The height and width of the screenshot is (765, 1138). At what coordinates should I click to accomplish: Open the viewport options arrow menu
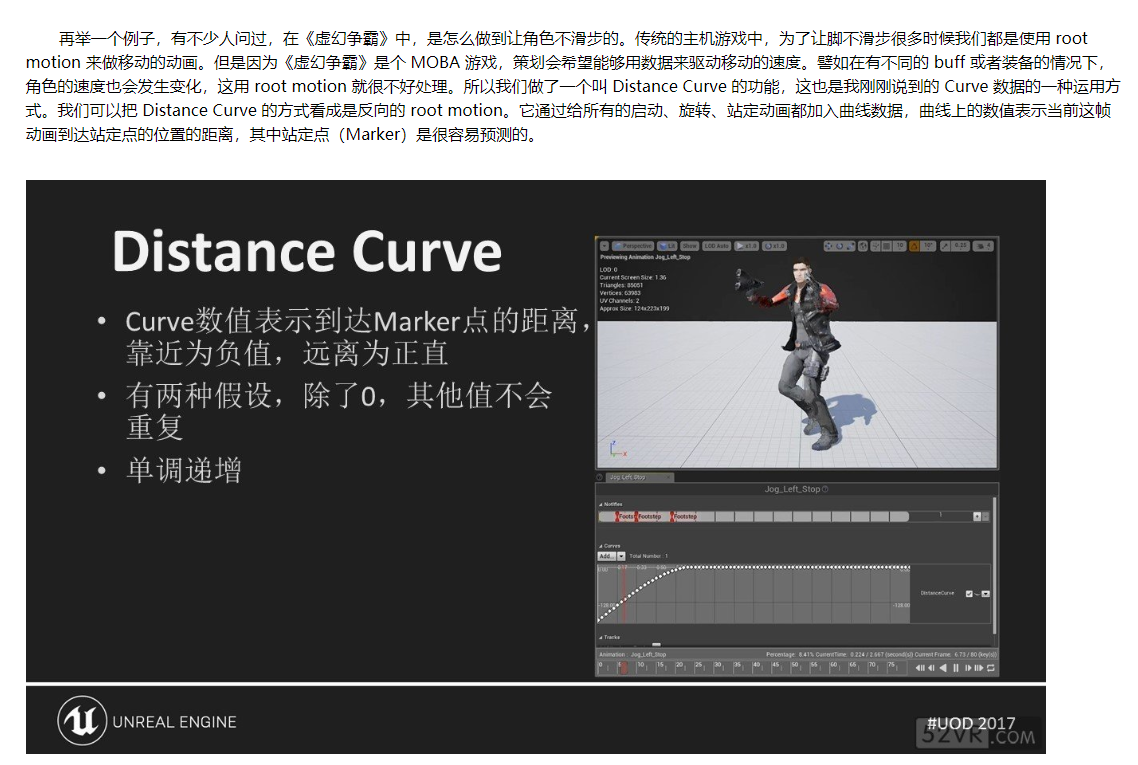[x=604, y=246]
